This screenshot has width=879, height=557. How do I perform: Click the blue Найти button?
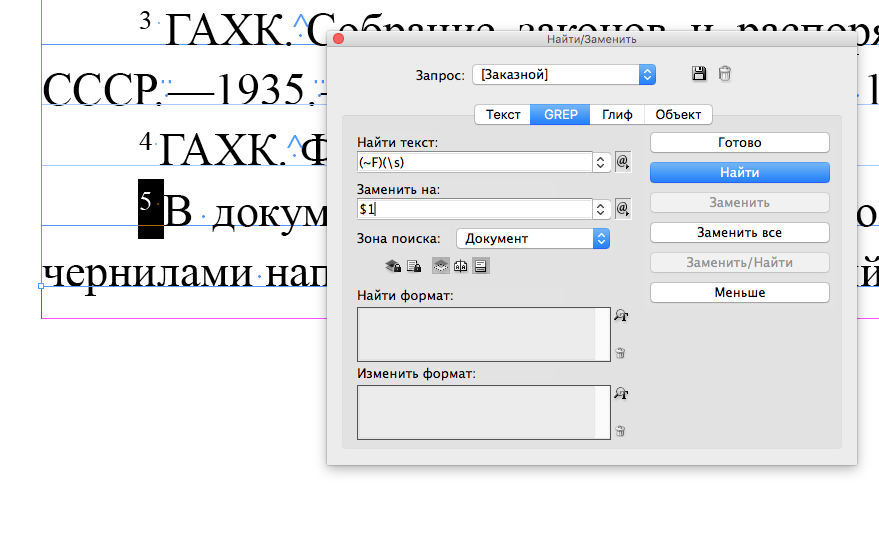[x=739, y=173]
